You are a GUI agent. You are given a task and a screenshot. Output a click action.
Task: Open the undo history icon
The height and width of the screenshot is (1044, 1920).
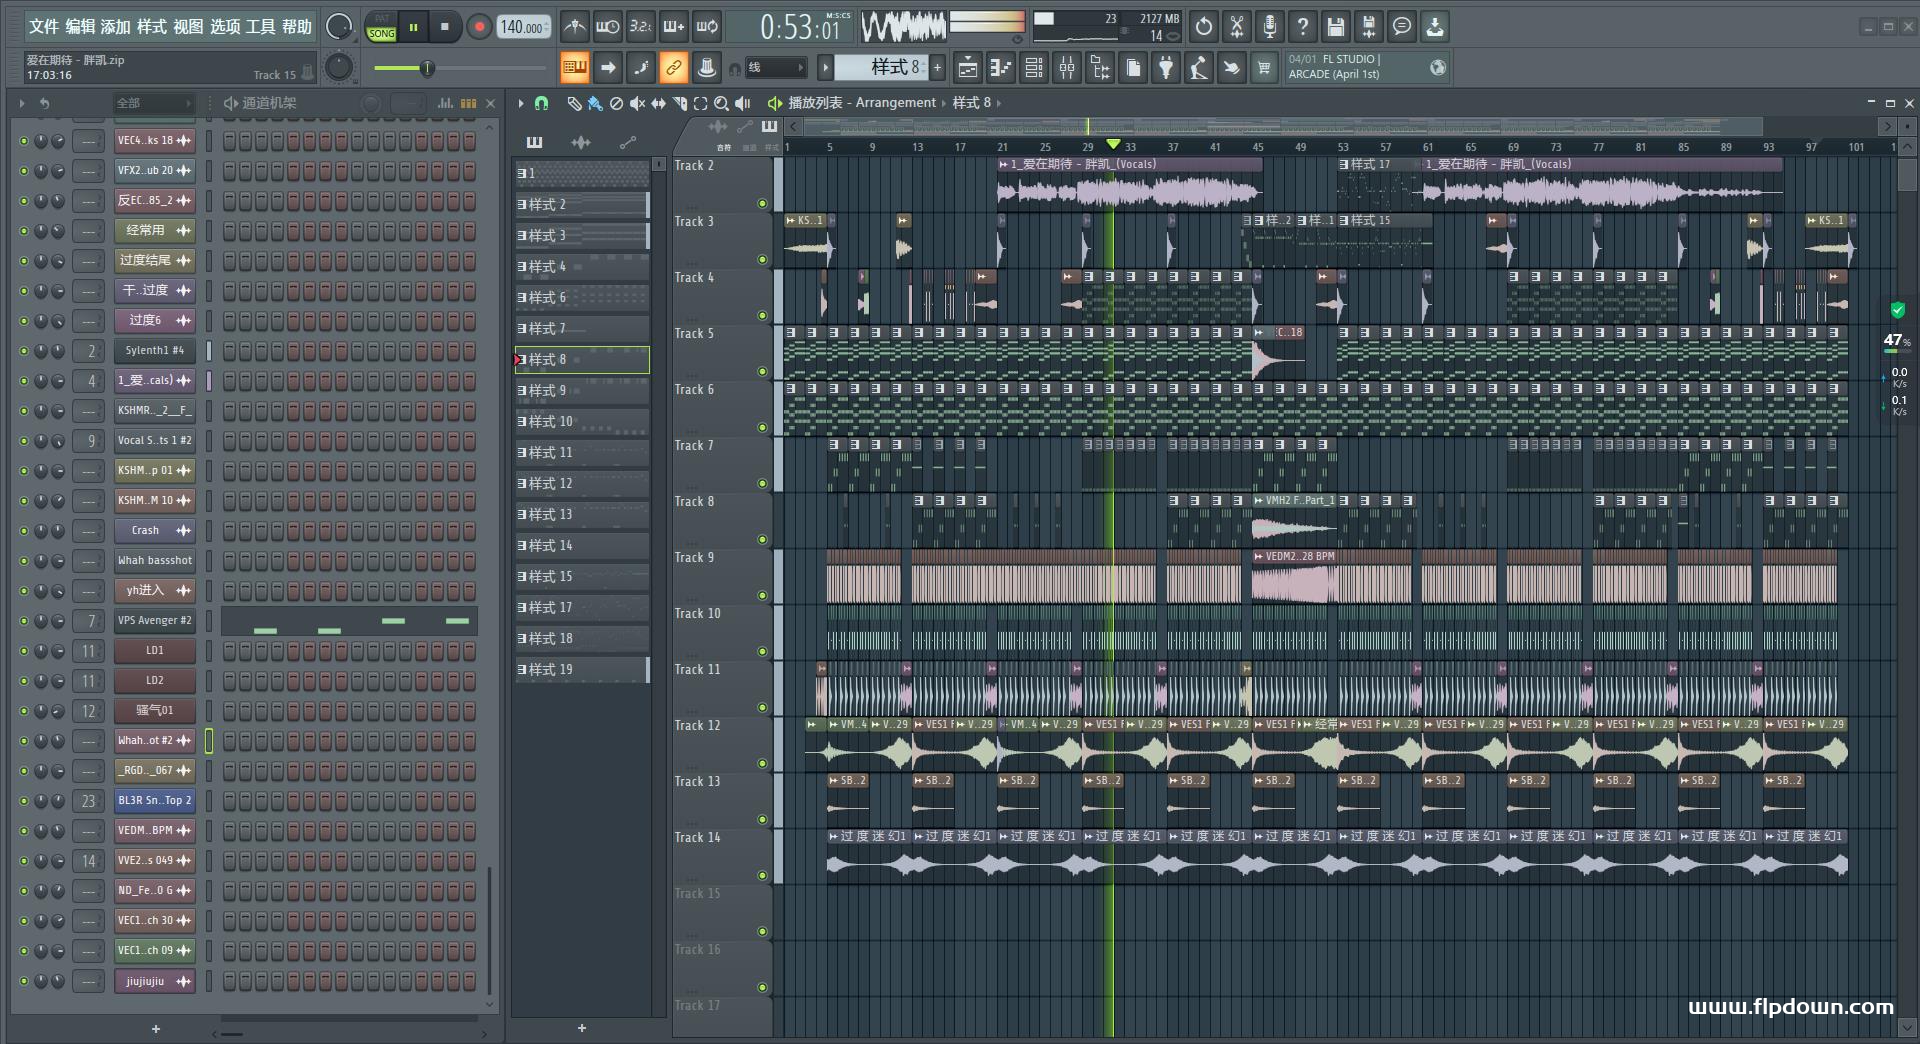point(1204,27)
